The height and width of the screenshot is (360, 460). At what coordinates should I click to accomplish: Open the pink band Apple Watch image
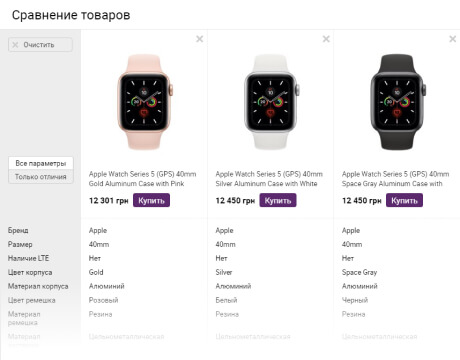(x=144, y=102)
